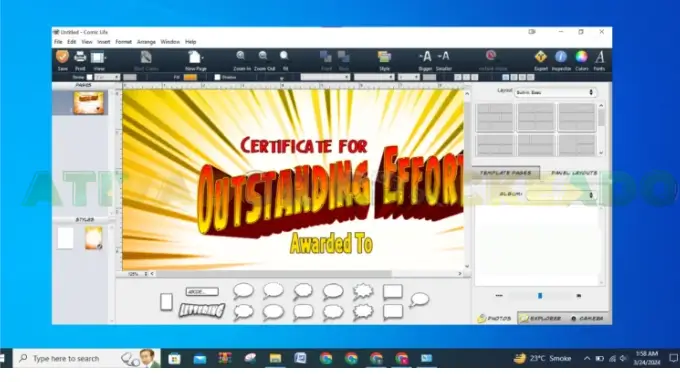Click the Zoom In magnifier
This screenshot has height=382, width=680.
click(241, 56)
